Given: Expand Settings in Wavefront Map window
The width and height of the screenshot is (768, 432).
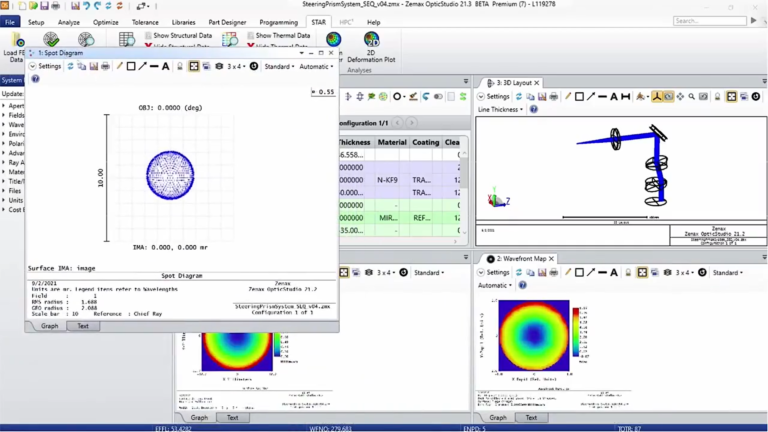Looking at the screenshot, I should 493,272.
